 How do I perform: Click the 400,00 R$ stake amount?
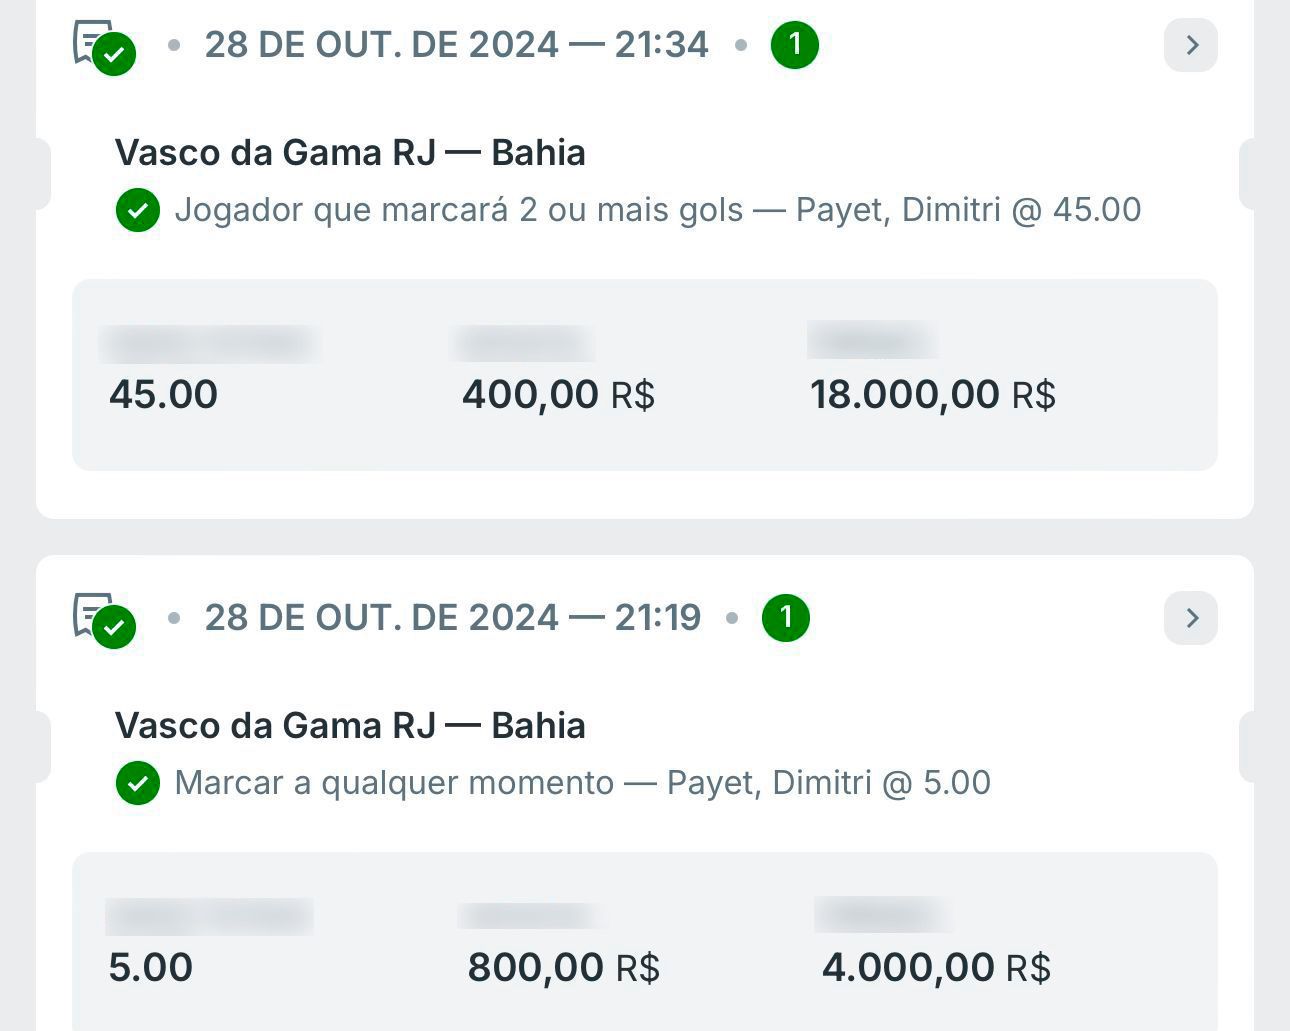tap(558, 395)
